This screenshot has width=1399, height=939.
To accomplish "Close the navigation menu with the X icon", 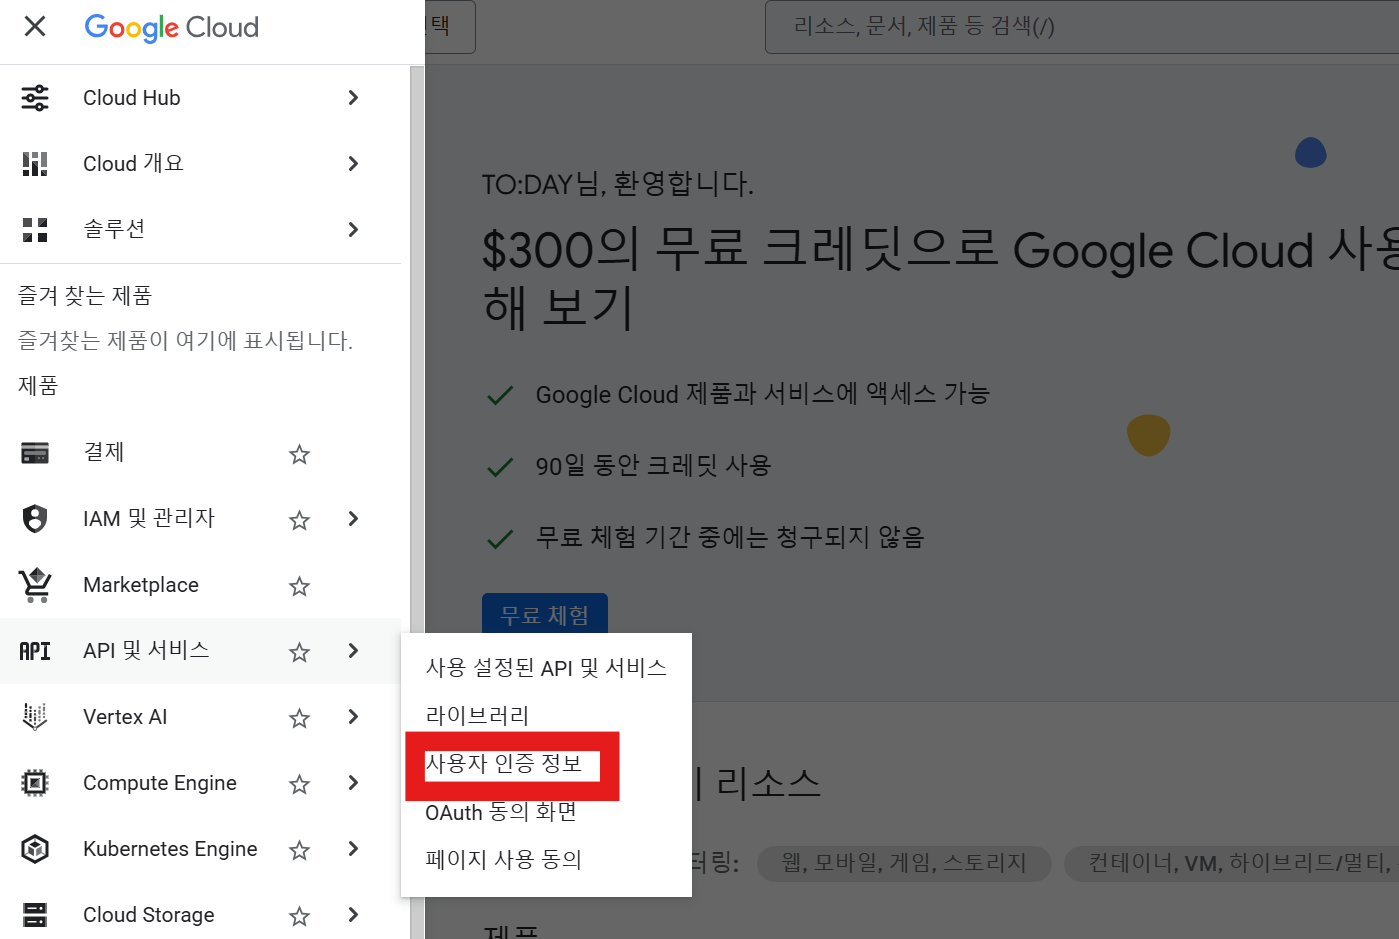I will (x=35, y=26).
